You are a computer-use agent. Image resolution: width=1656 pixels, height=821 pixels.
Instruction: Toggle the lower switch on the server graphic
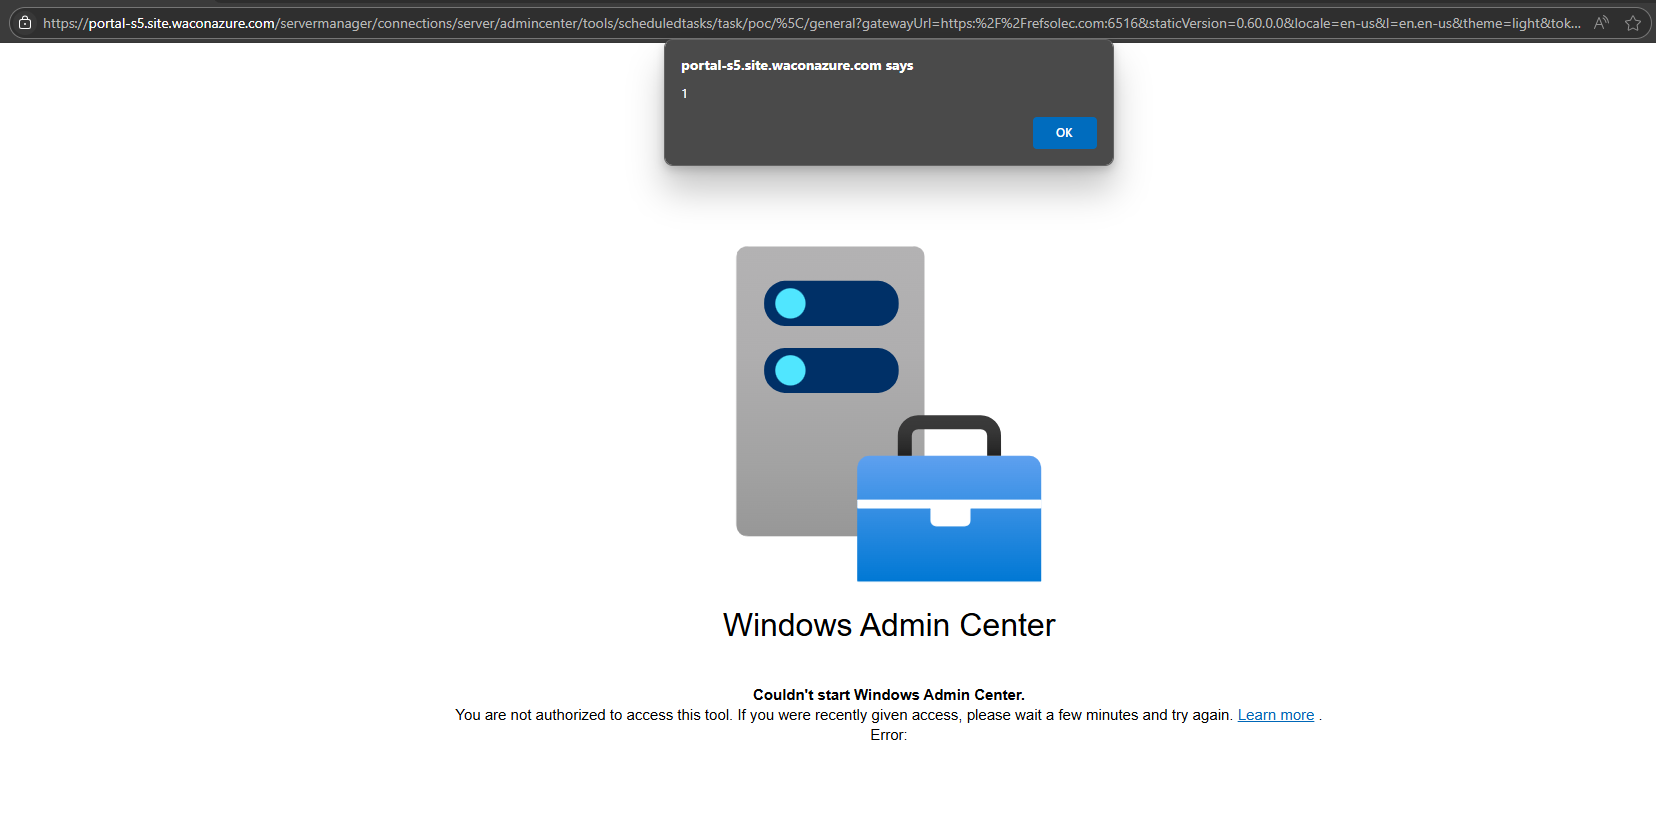[x=831, y=370]
